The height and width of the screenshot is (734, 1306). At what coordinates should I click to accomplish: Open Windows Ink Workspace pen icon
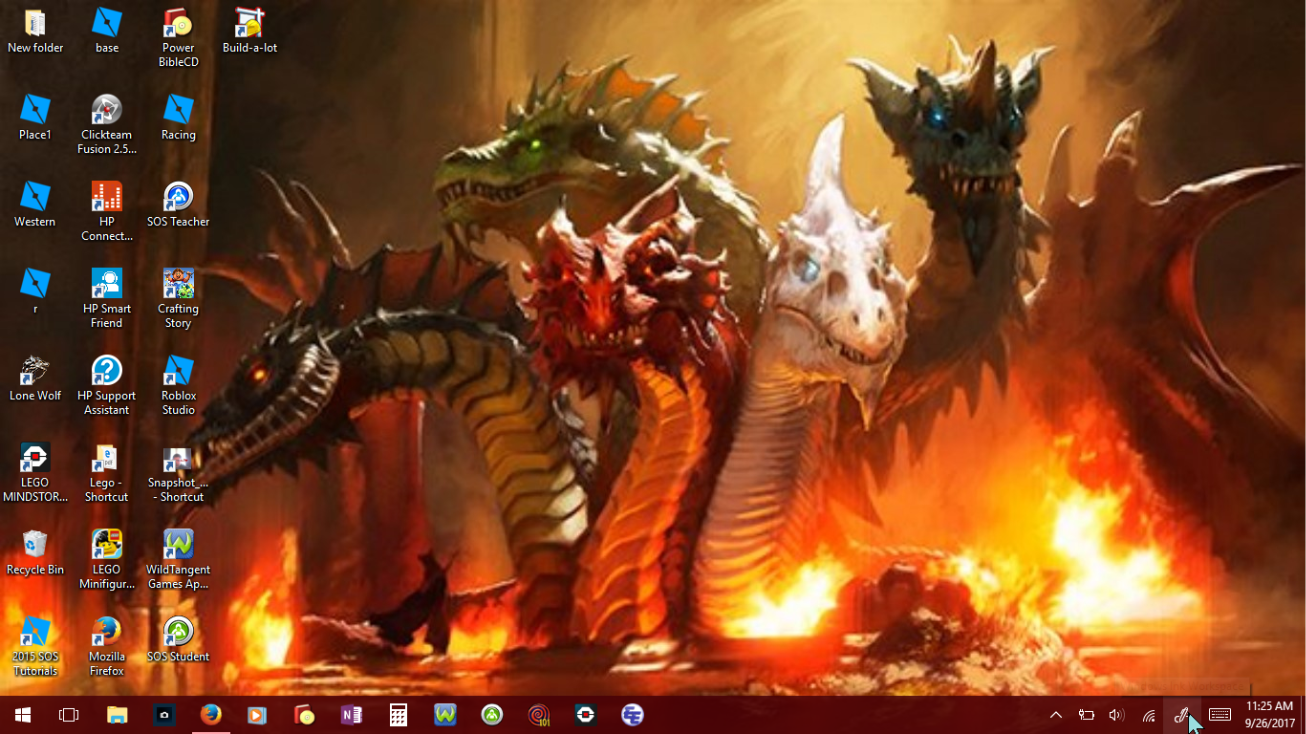click(x=1181, y=715)
